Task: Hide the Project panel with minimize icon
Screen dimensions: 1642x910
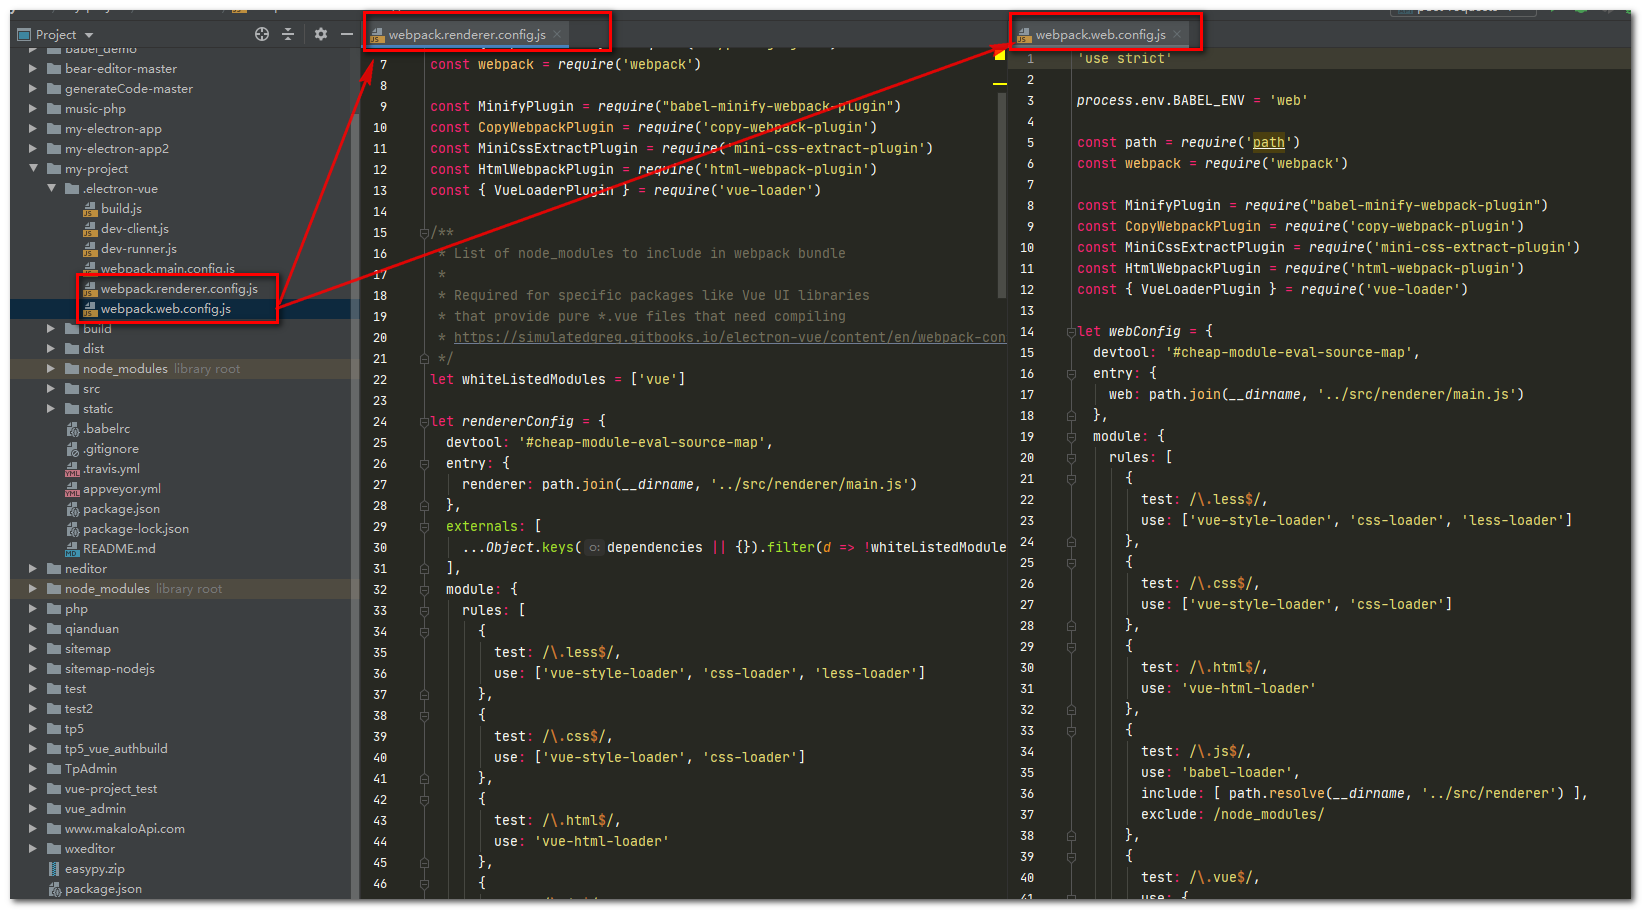Action: point(347,34)
